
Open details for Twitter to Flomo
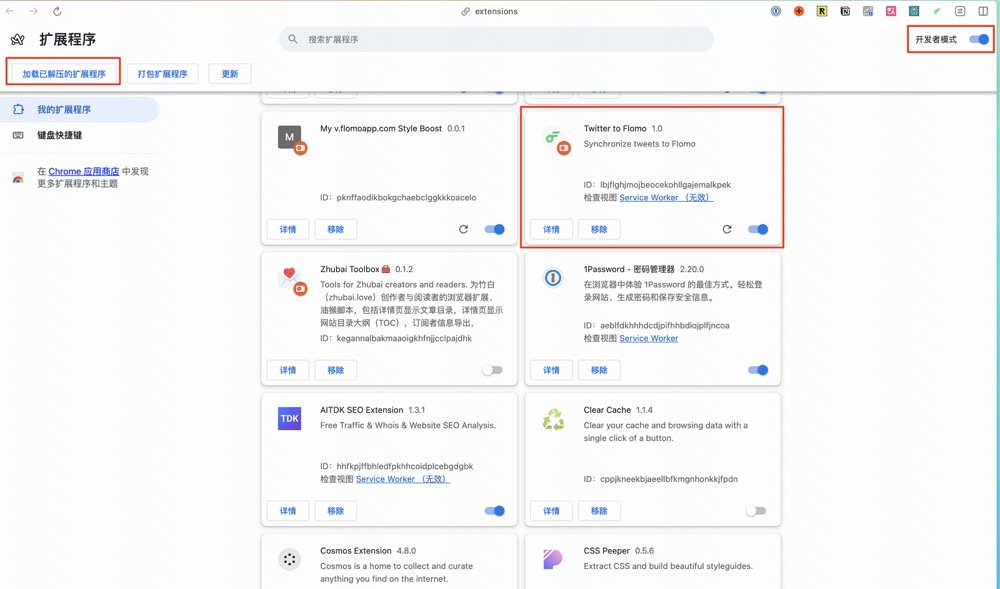pos(551,229)
